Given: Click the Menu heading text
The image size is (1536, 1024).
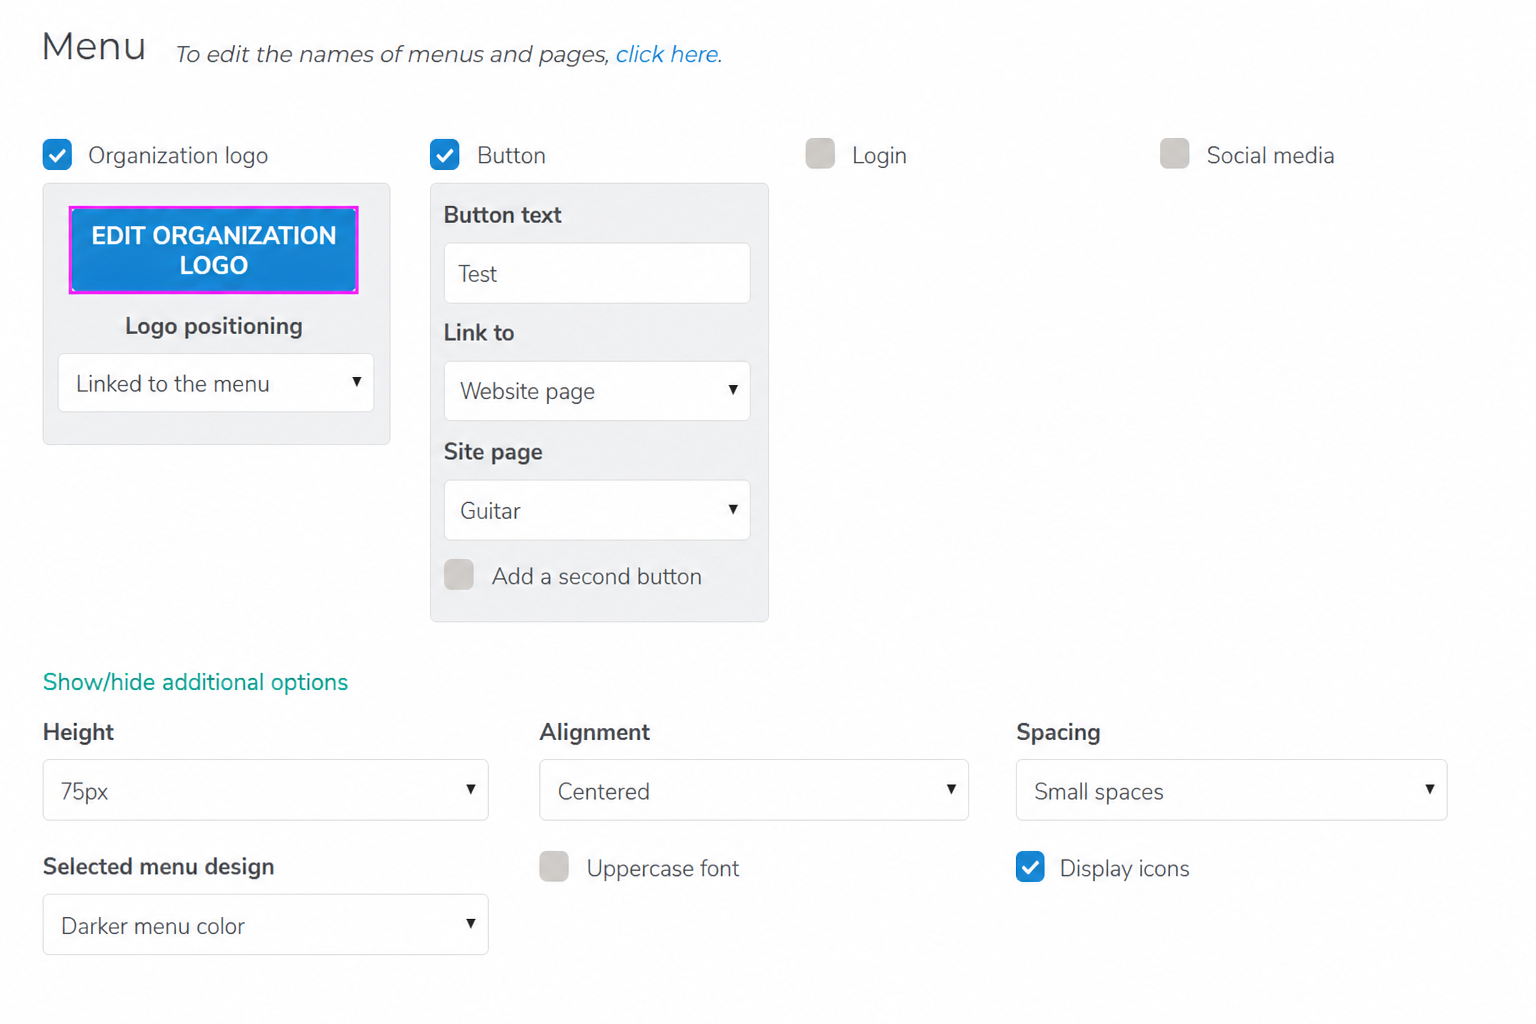Looking at the screenshot, I should click(x=94, y=47).
